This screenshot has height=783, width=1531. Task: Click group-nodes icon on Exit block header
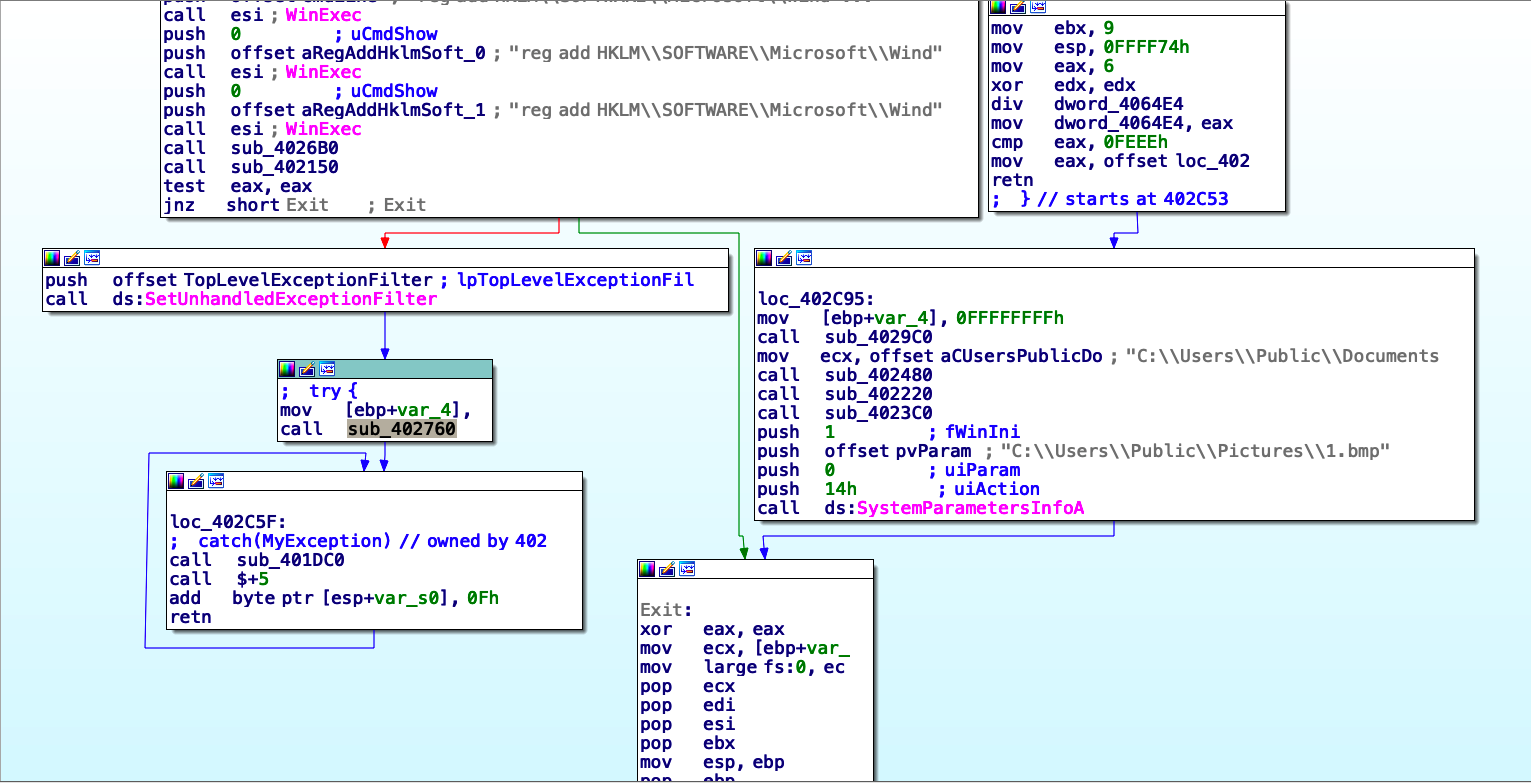(686, 569)
